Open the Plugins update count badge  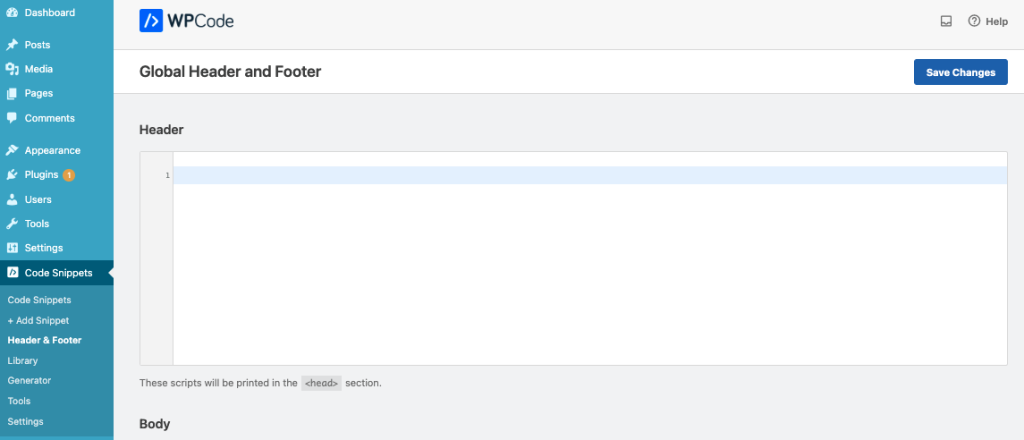(69, 175)
